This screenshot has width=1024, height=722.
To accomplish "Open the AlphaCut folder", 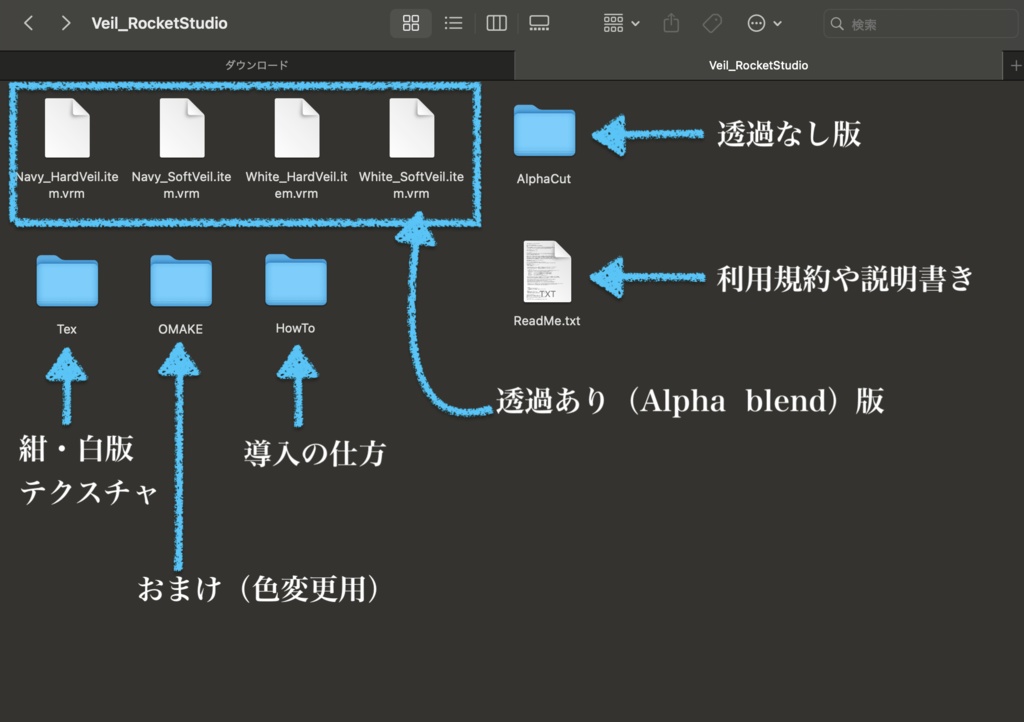I will 543,130.
